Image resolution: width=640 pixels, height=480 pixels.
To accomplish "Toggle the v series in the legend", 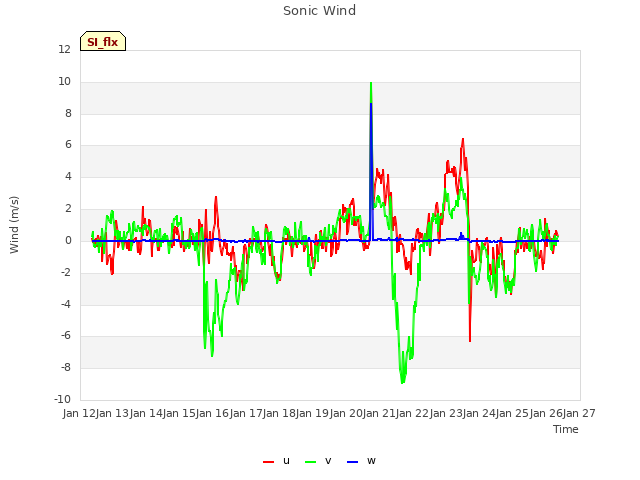I will (318, 461).
